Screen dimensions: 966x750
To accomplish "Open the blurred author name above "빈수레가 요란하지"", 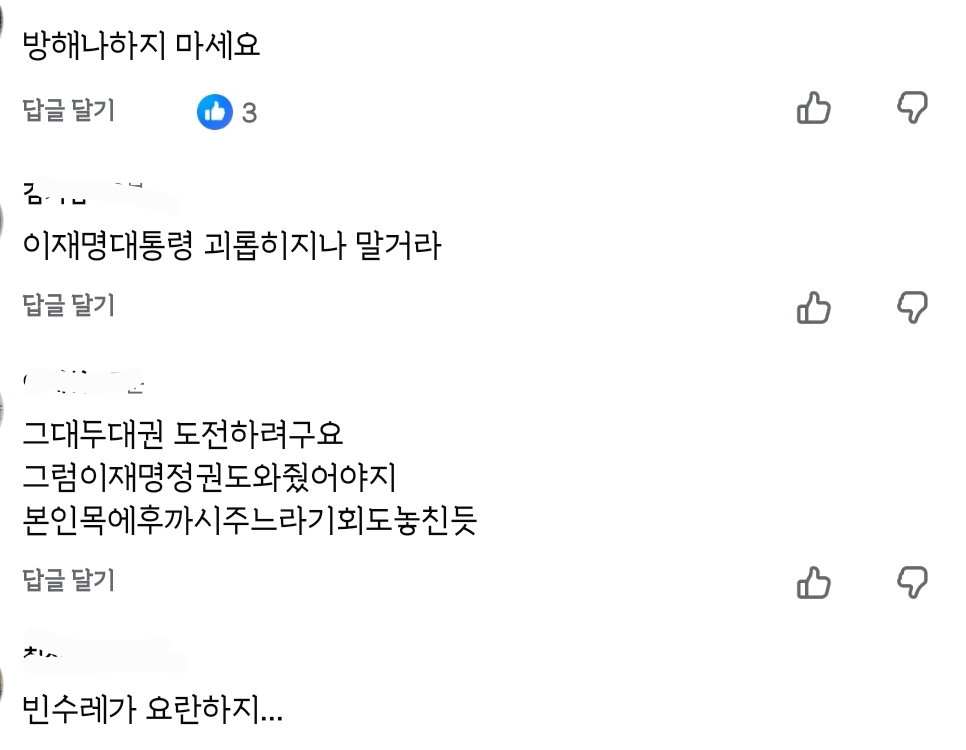I will [x=105, y=651].
